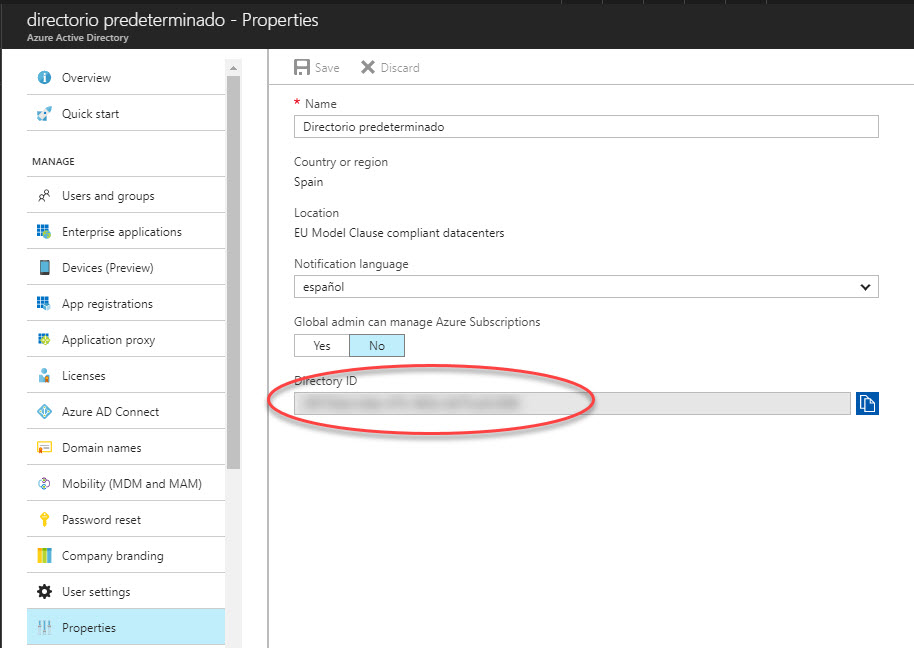Open User settings
914x648 pixels.
tap(126, 591)
